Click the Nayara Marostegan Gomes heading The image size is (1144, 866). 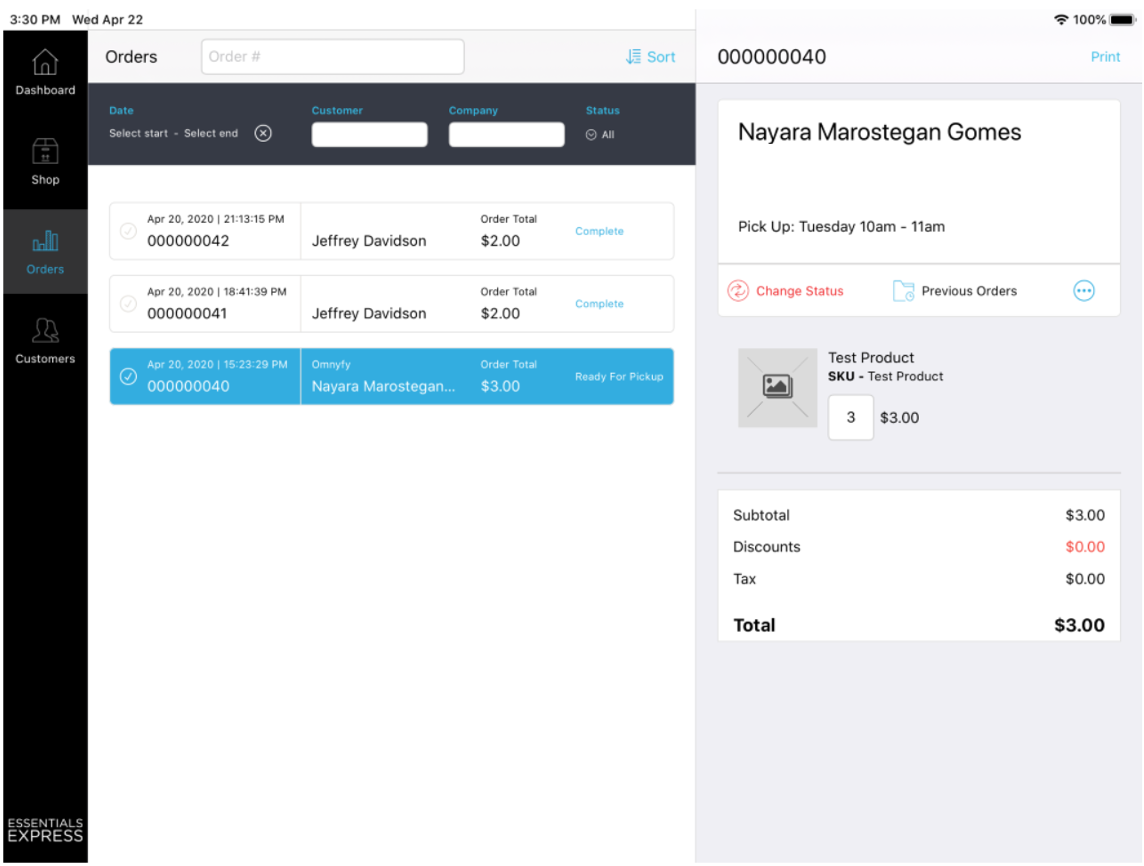coord(879,133)
